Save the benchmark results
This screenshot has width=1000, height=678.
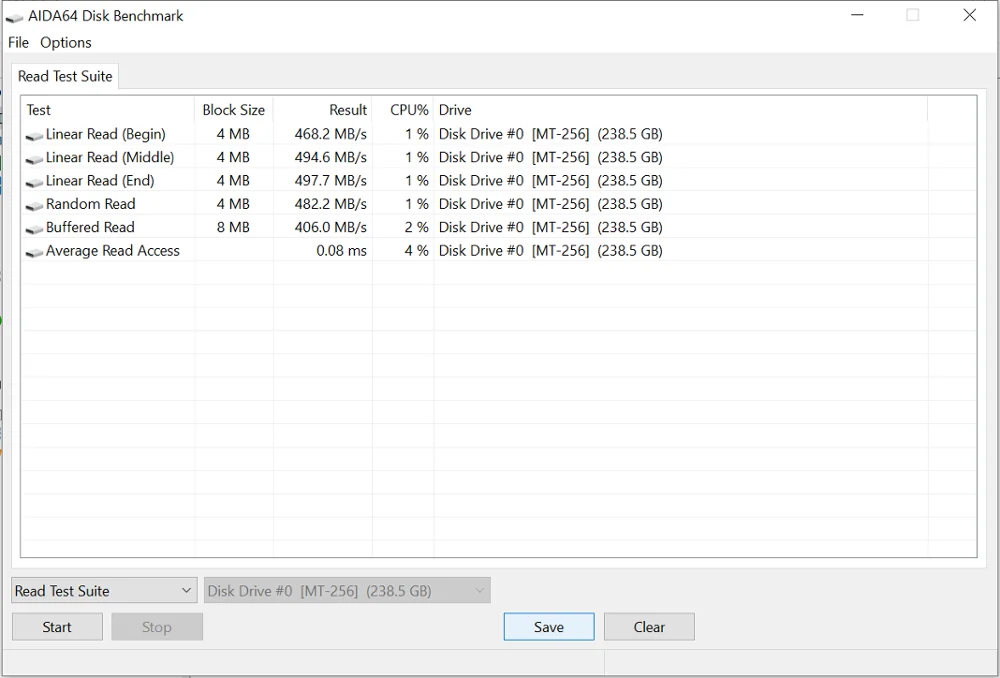click(549, 627)
